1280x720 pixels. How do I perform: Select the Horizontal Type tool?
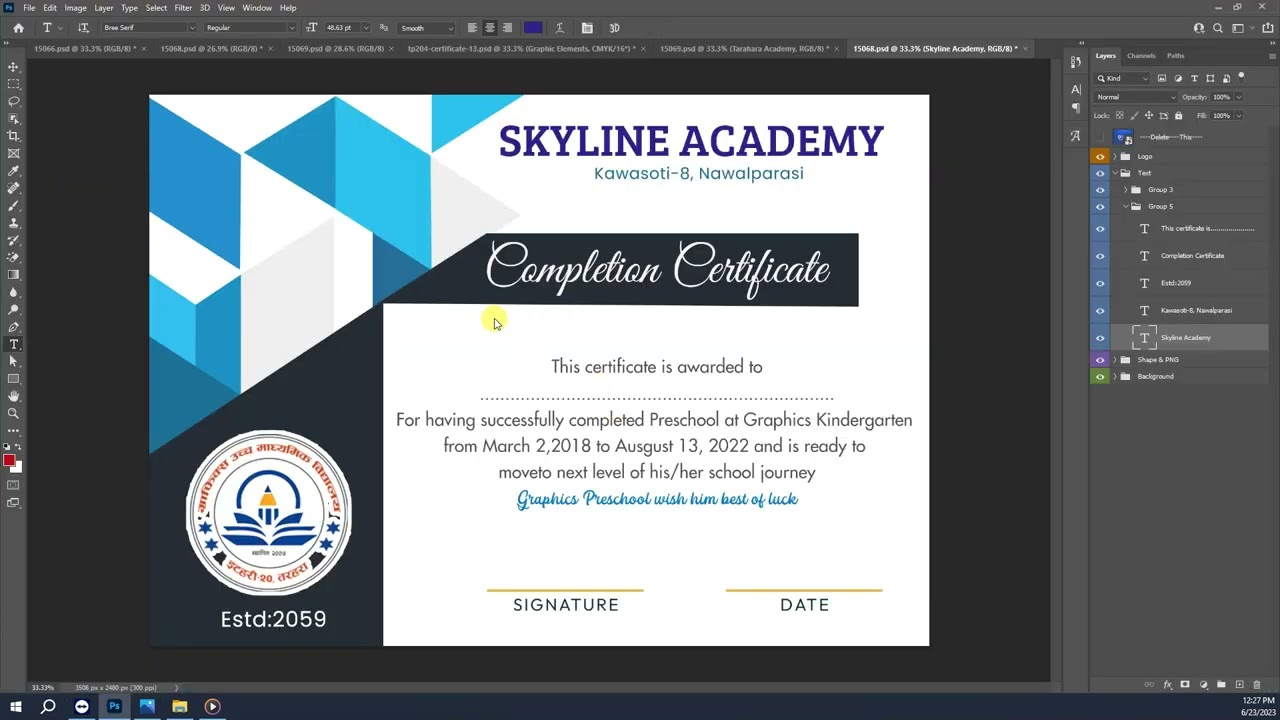coord(13,344)
